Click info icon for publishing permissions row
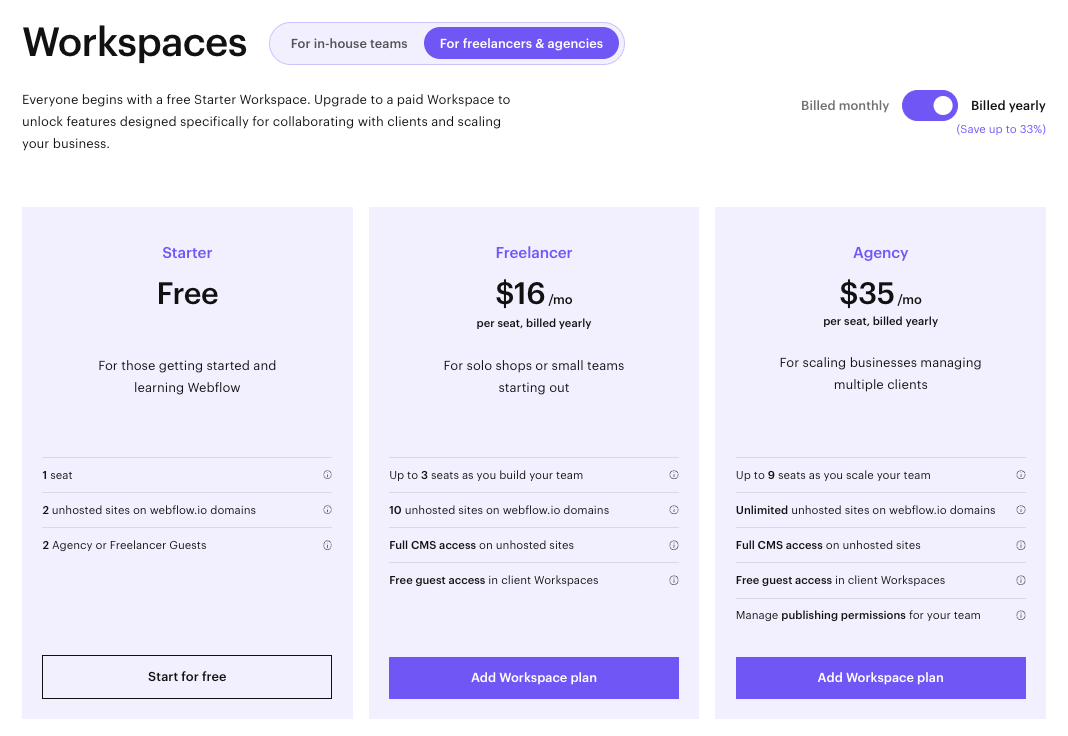Image resolution: width=1068 pixels, height=736 pixels. click(x=1021, y=615)
